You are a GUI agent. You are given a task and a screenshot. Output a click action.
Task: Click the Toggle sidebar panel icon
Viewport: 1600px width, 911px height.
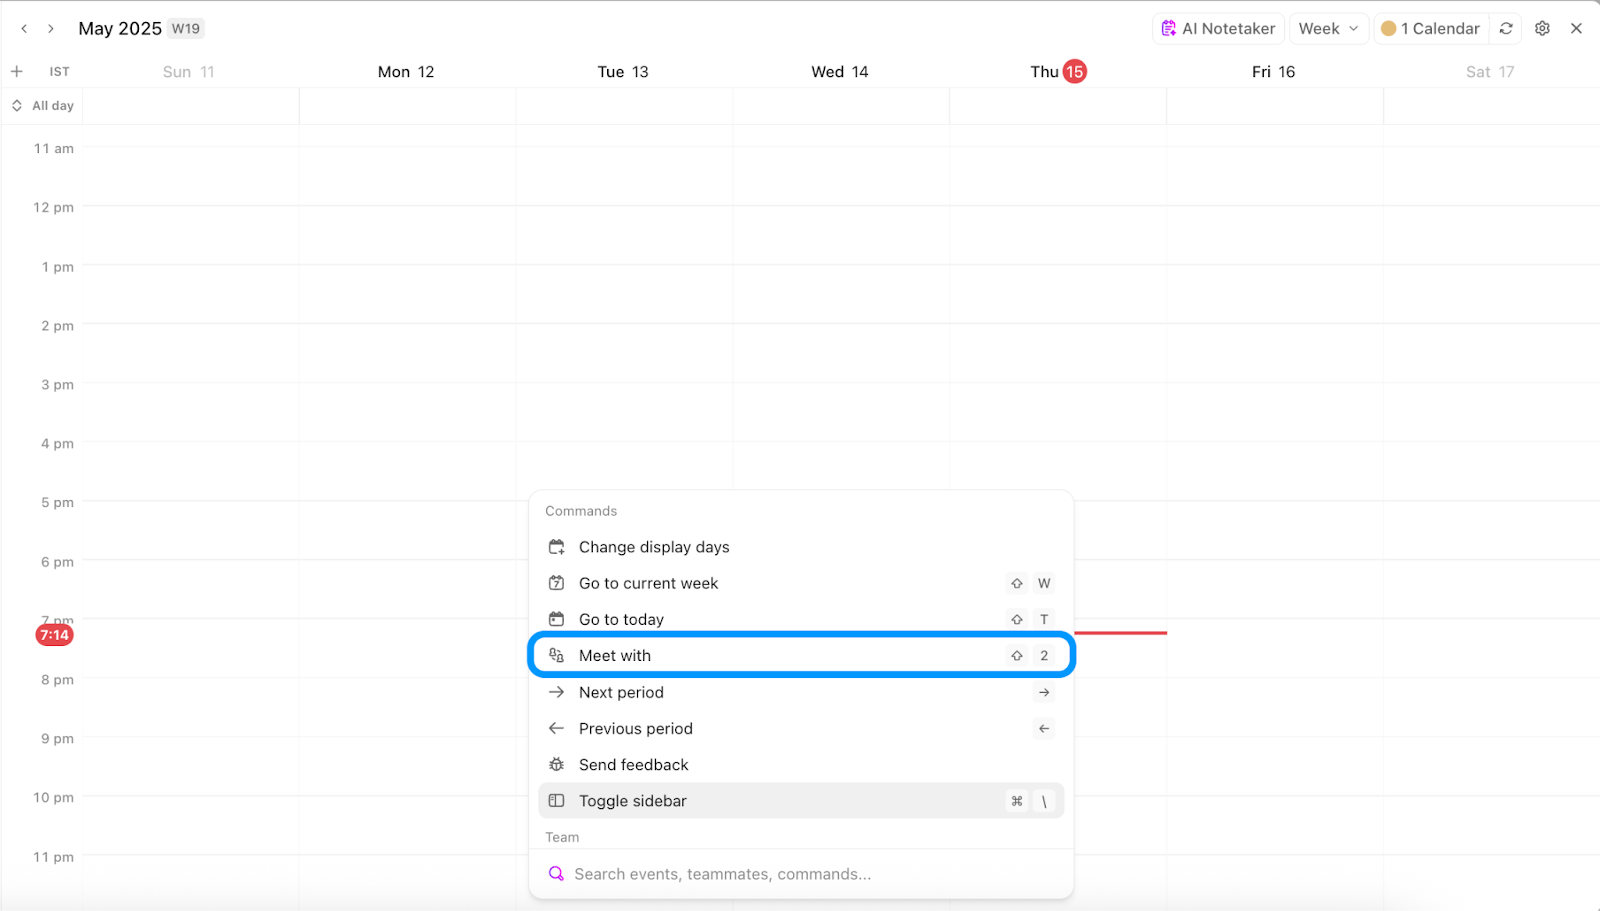(x=556, y=800)
